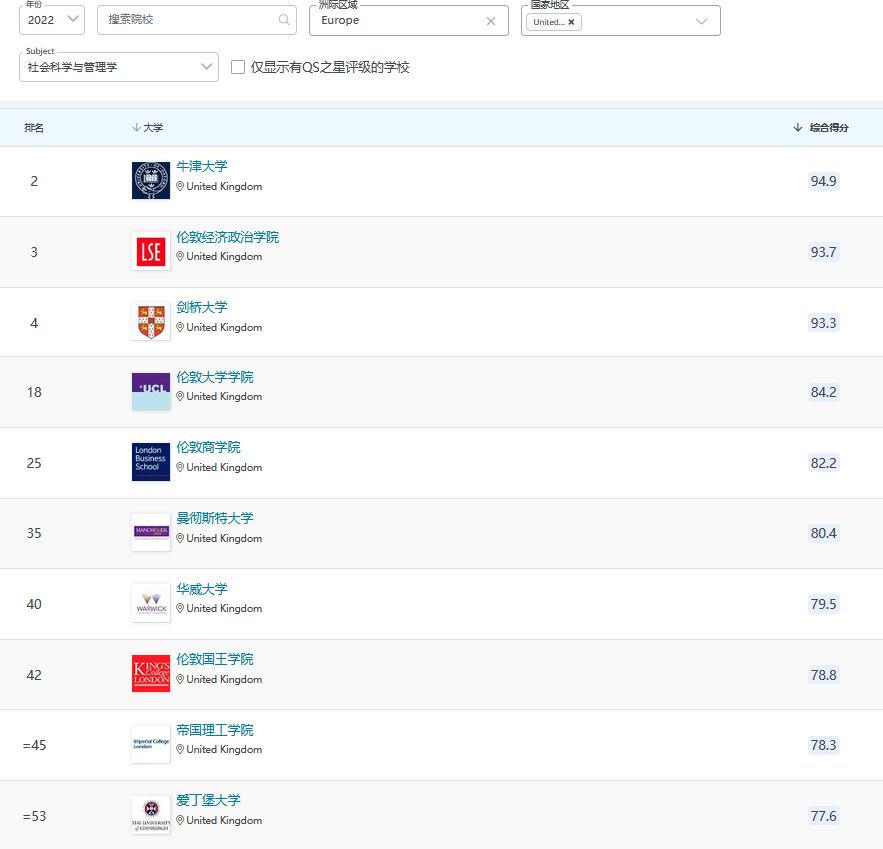Screen dimensions: 883x849
Task: Click the LSE logo
Action: (x=151, y=251)
